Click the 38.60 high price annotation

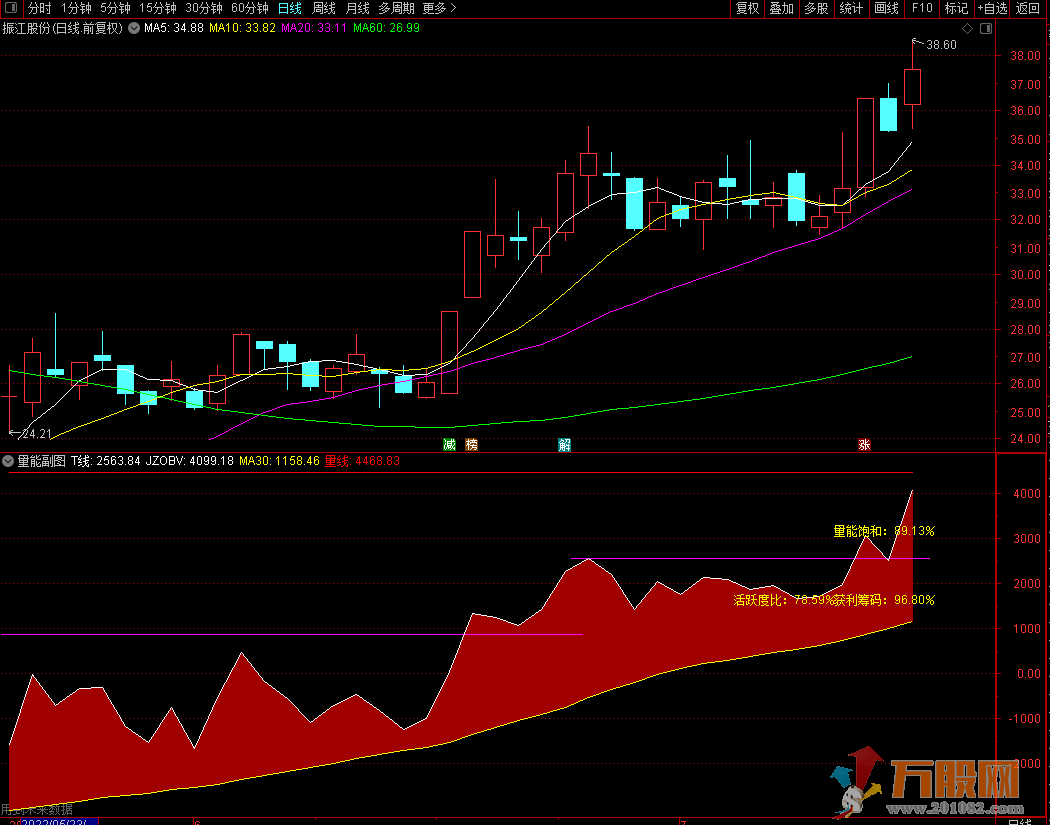click(x=942, y=45)
